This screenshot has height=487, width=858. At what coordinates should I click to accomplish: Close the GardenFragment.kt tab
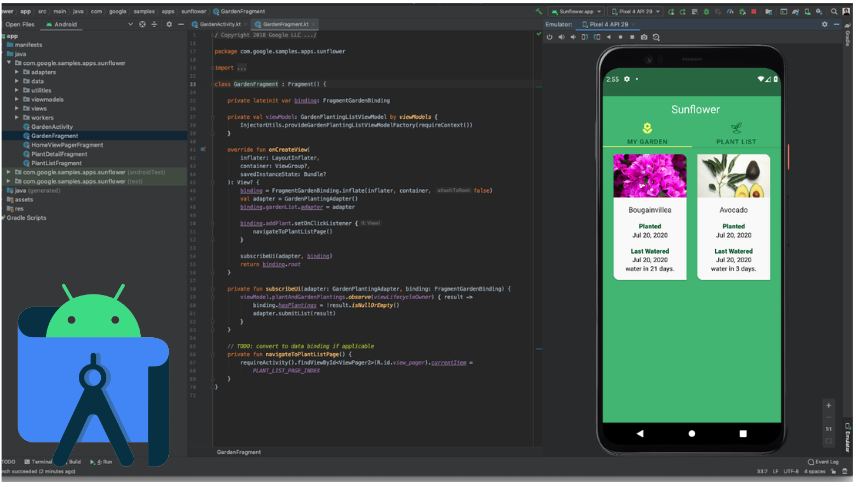[314, 24]
